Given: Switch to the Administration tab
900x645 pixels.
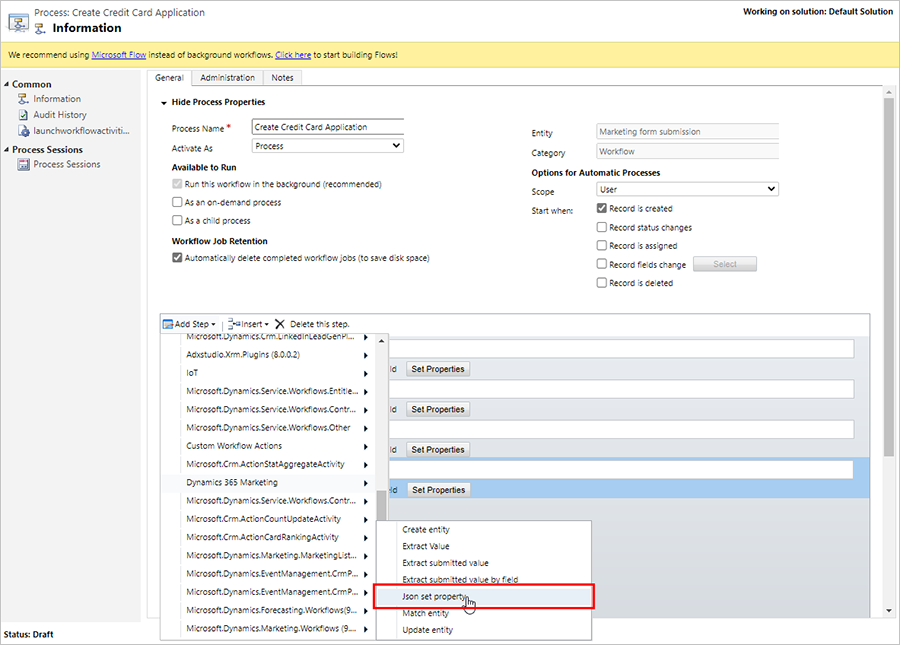Looking at the screenshot, I should [227, 77].
